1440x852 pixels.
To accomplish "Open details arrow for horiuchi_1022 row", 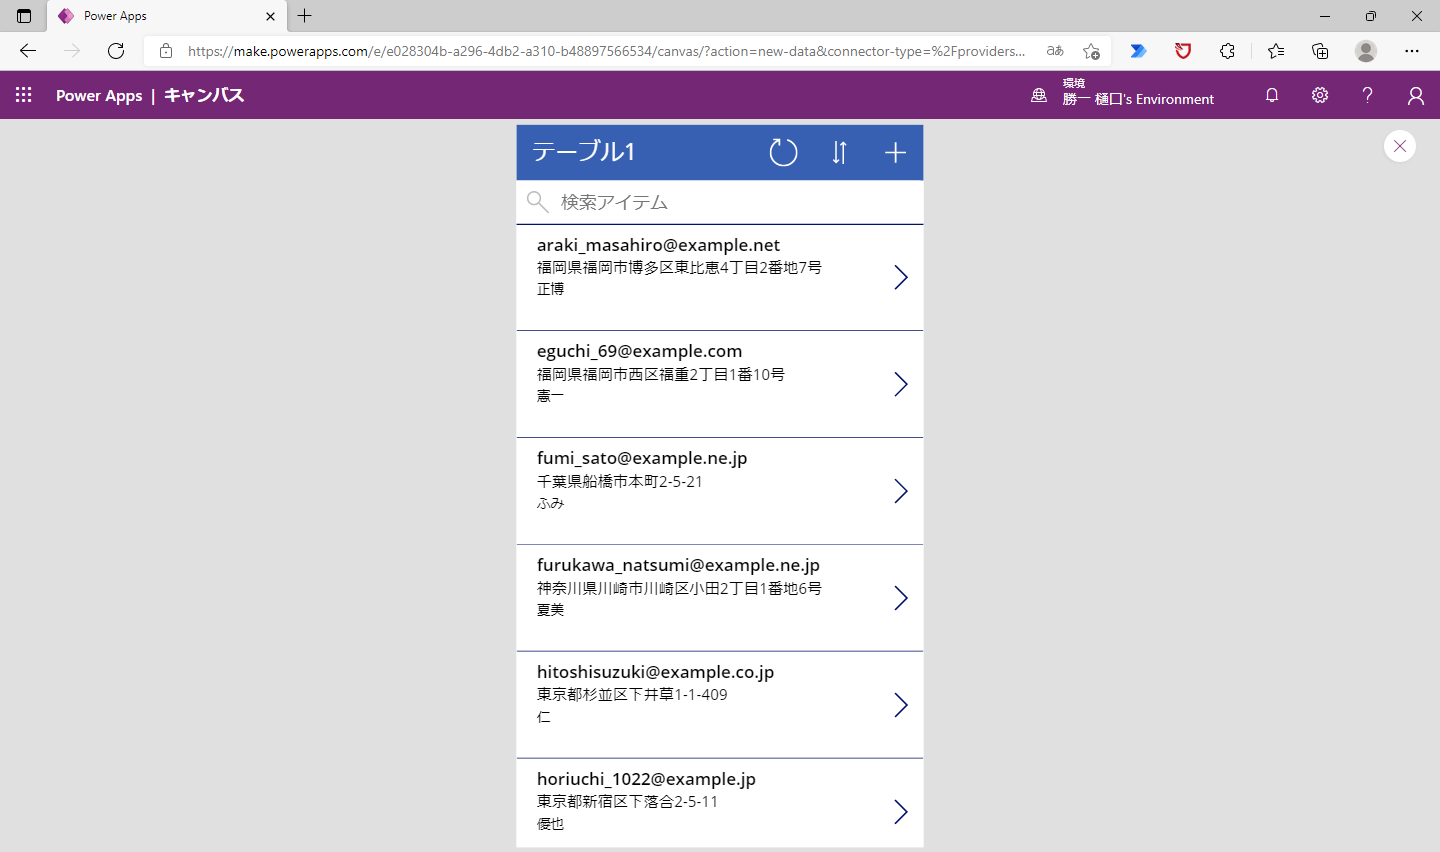I will pos(901,811).
